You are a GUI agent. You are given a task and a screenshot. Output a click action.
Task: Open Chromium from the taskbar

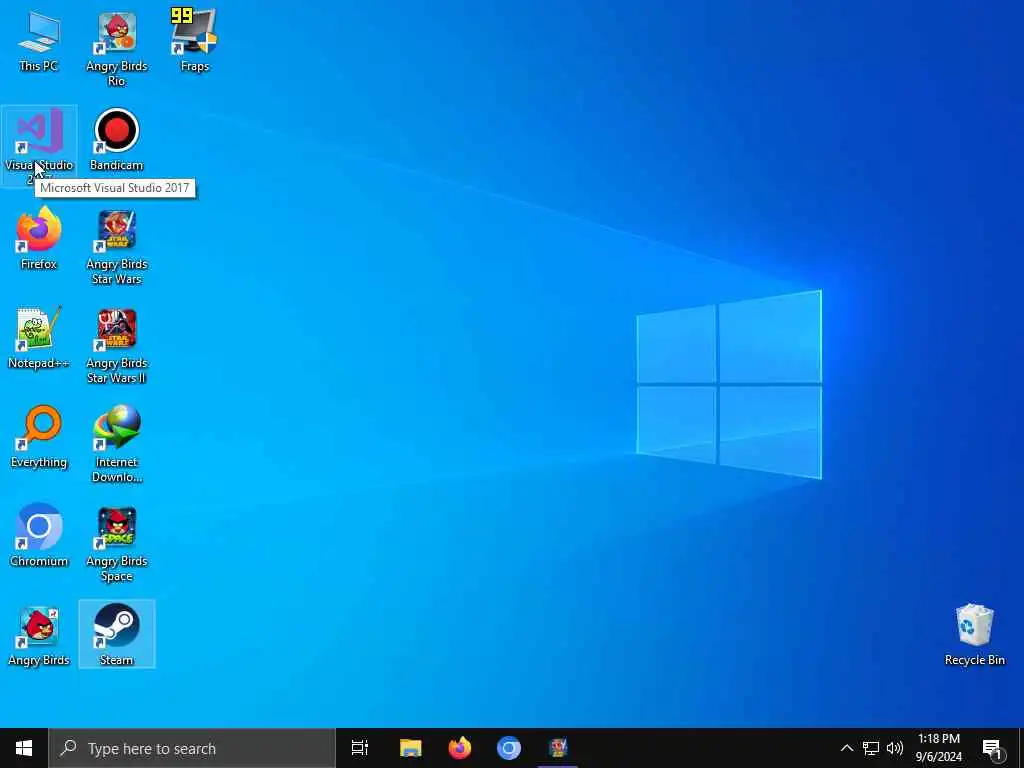[x=509, y=748]
